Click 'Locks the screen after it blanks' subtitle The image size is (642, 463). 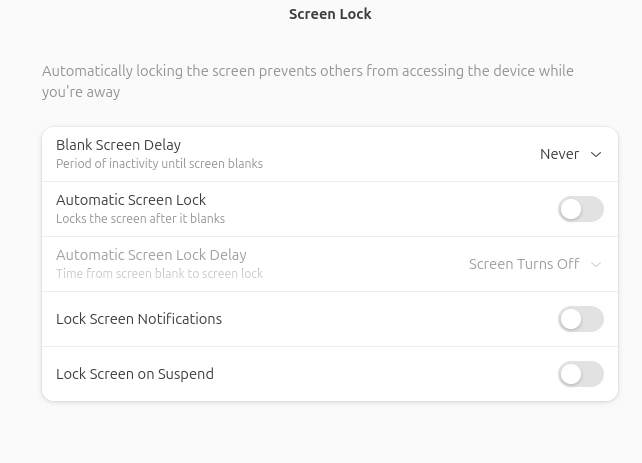tap(140, 219)
